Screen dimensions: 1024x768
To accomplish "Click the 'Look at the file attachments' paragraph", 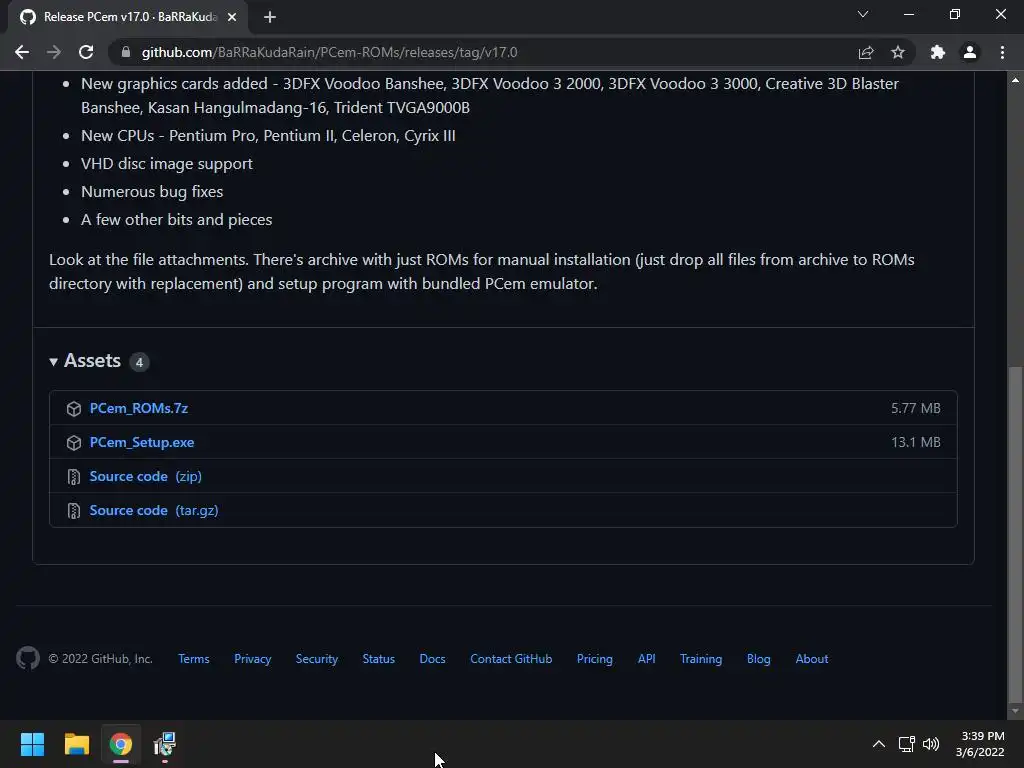I will pyautogui.click(x=482, y=272).
